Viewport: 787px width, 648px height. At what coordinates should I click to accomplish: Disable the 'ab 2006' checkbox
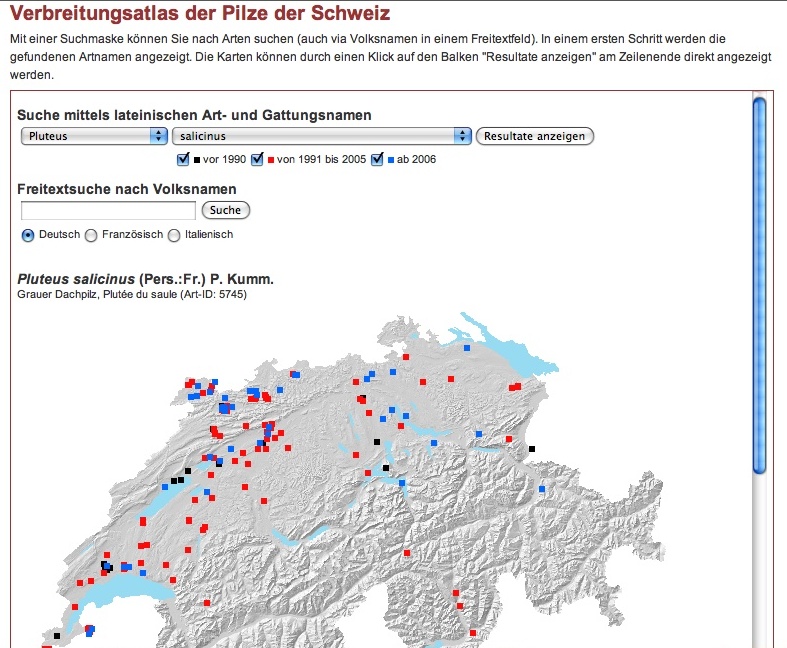coord(377,159)
